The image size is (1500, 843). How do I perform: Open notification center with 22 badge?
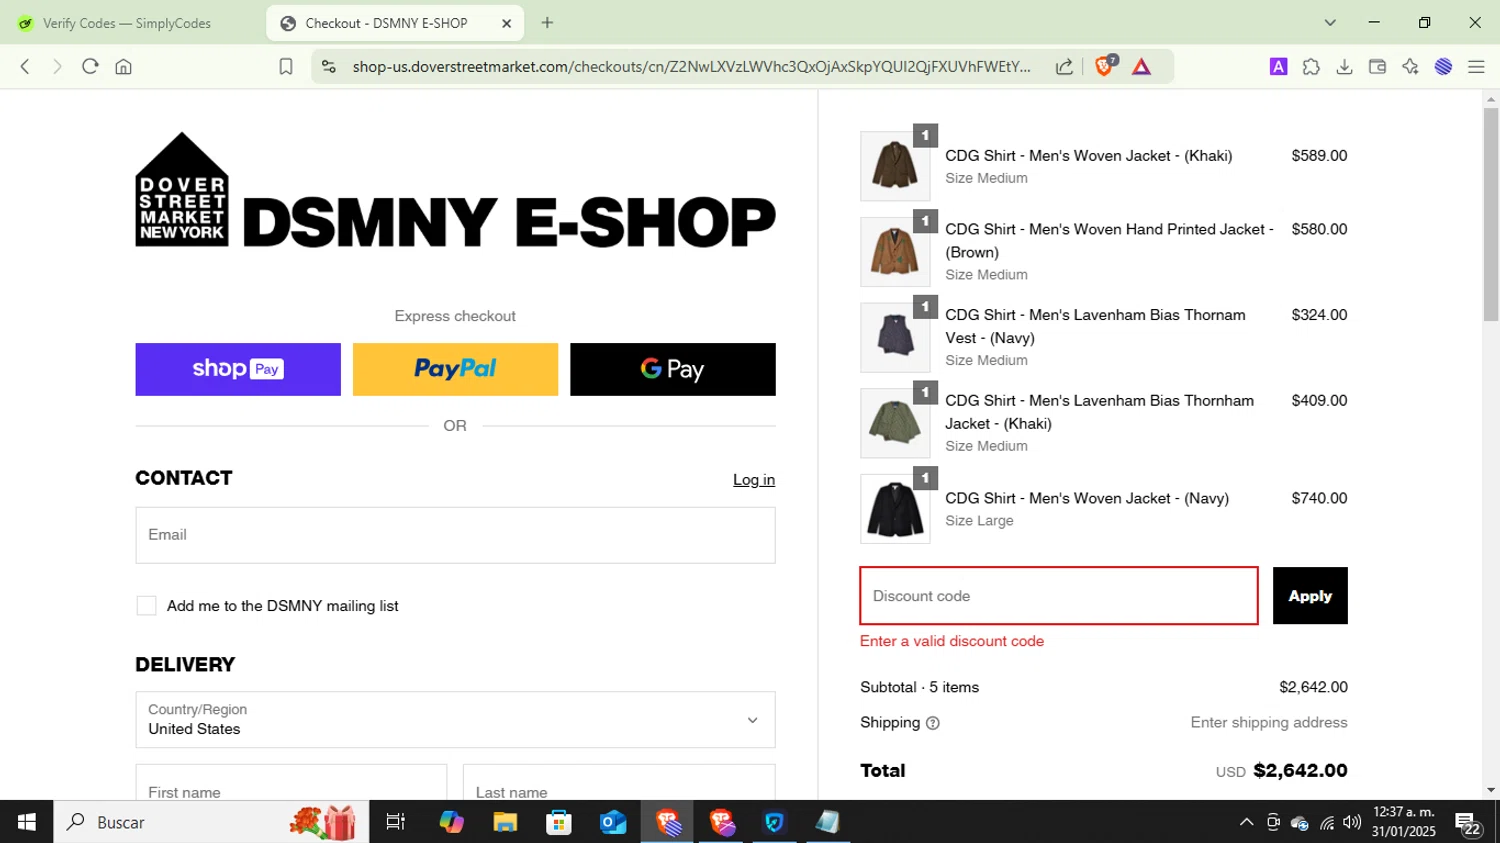tap(1468, 823)
